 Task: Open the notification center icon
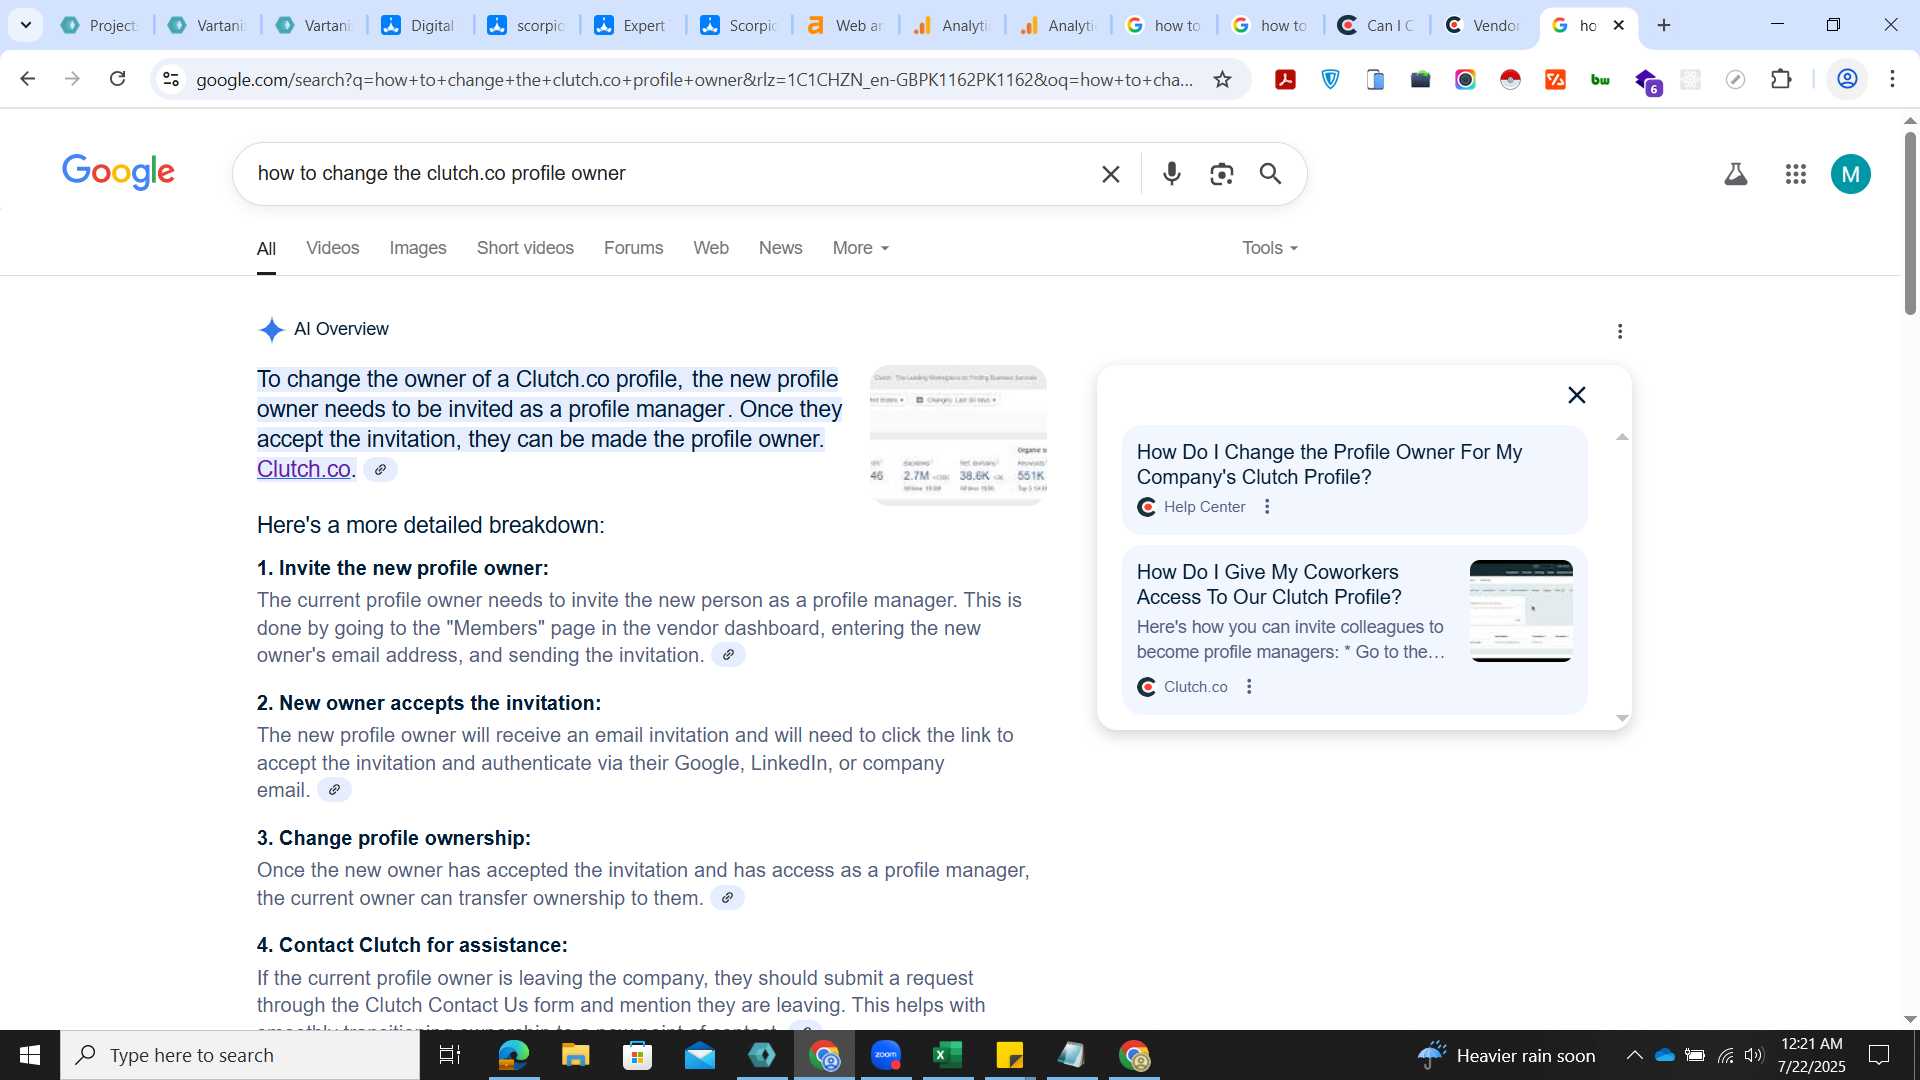tap(1879, 1055)
